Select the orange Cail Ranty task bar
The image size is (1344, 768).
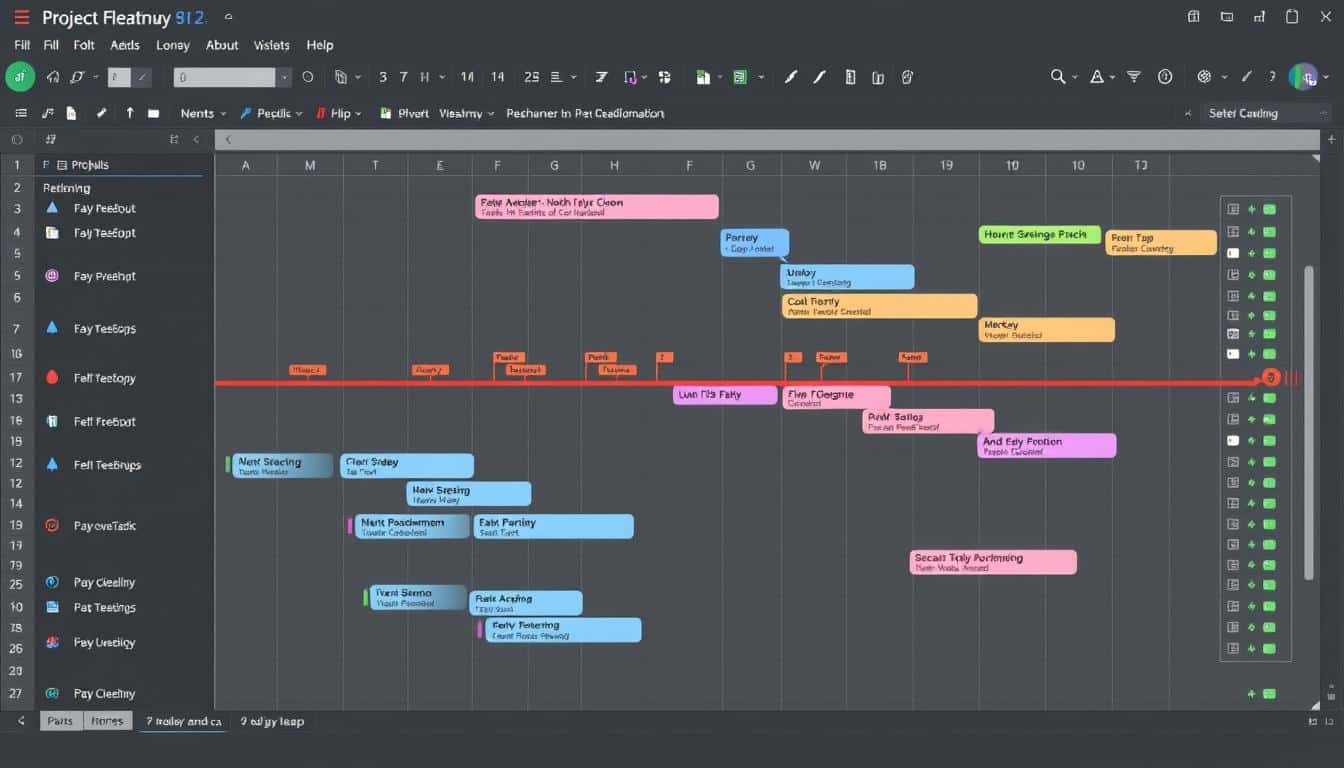(879, 306)
